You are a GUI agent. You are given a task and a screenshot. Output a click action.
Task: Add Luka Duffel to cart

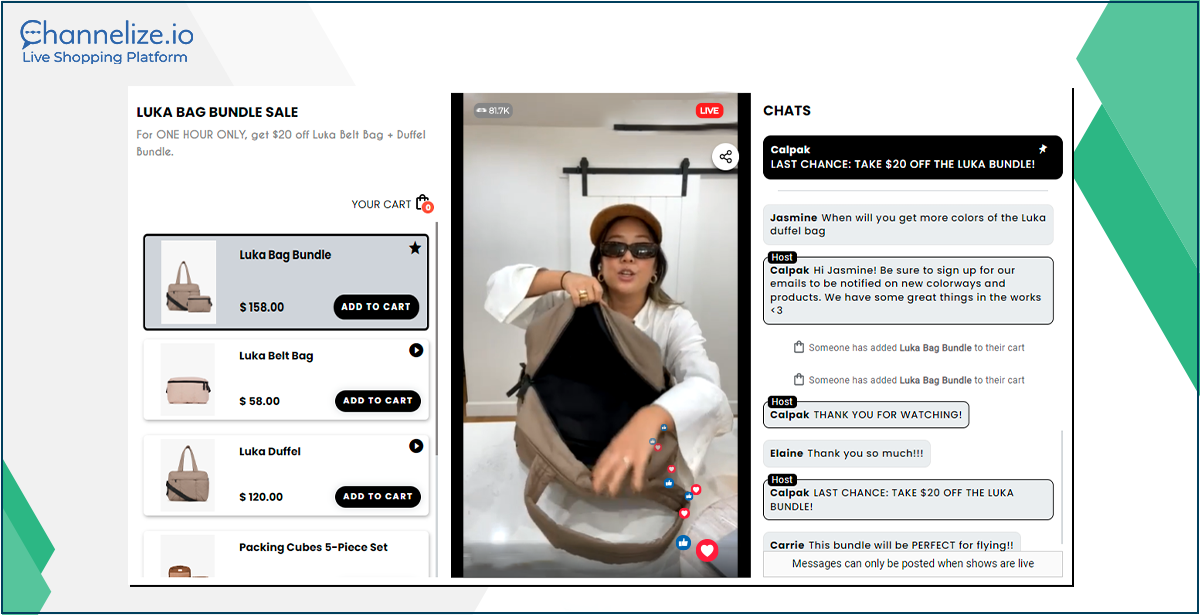[378, 497]
